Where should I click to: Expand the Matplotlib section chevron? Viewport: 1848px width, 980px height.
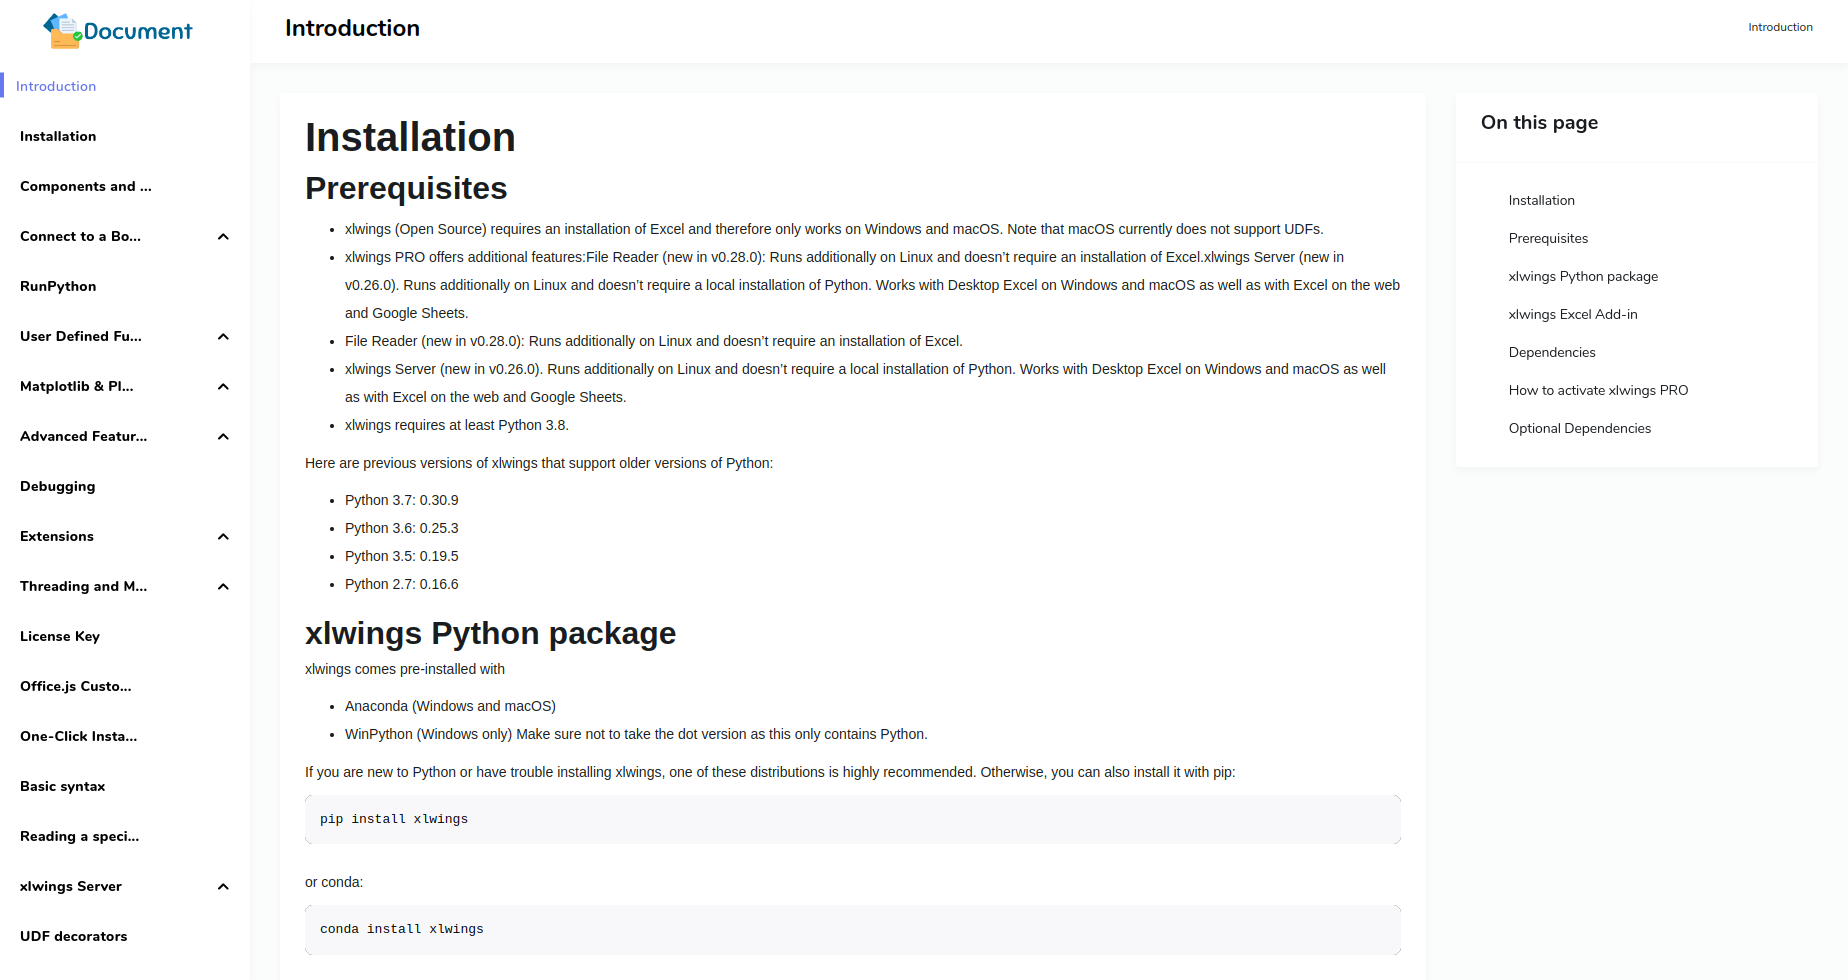point(223,387)
